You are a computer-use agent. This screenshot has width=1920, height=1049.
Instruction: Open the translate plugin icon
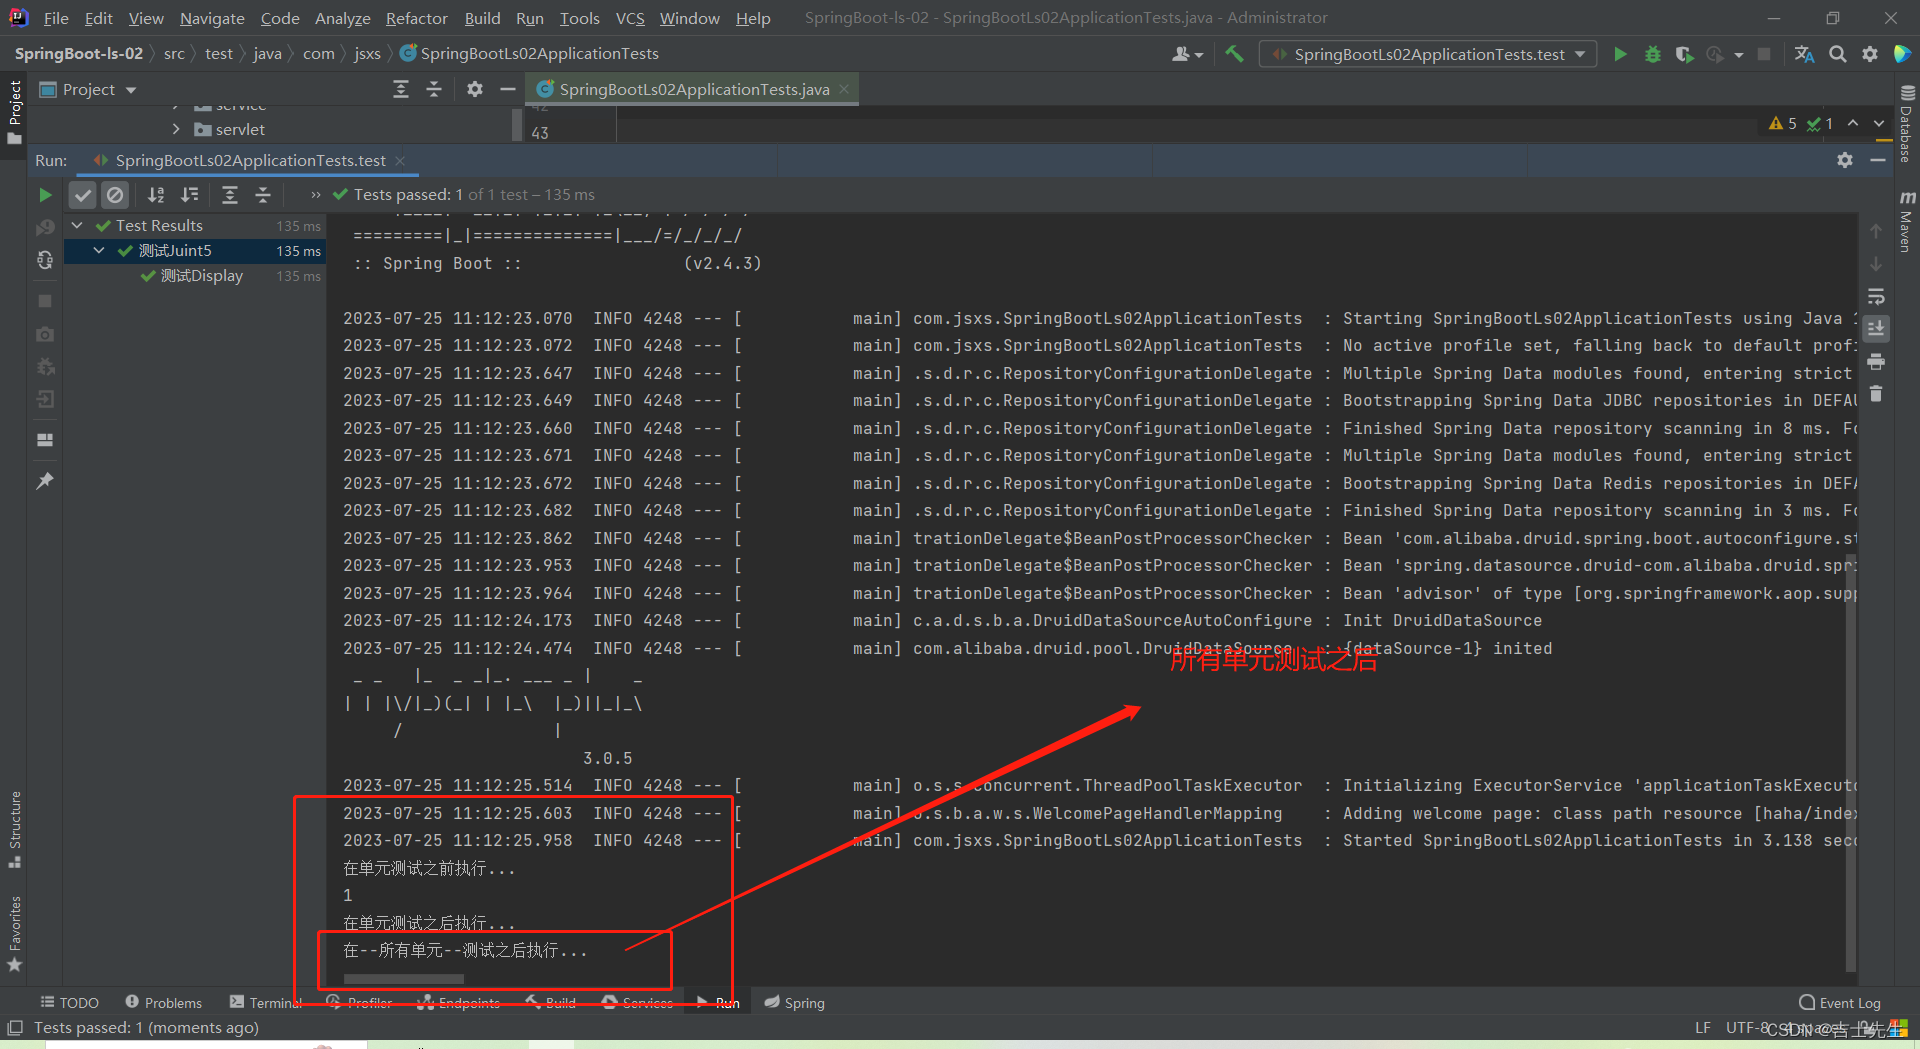click(x=1804, y=54)
